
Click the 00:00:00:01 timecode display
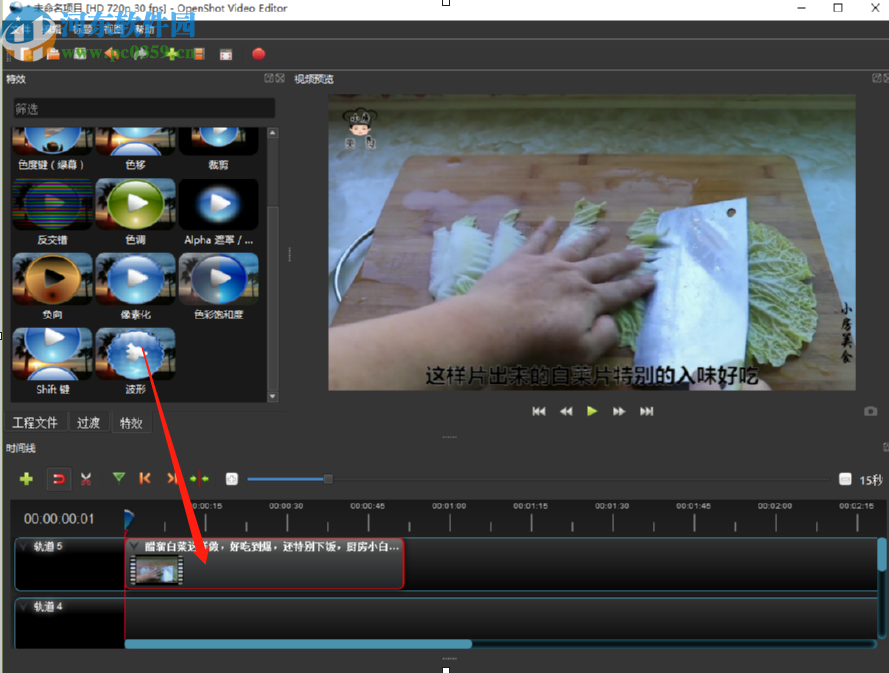click(x=59, y=519)
